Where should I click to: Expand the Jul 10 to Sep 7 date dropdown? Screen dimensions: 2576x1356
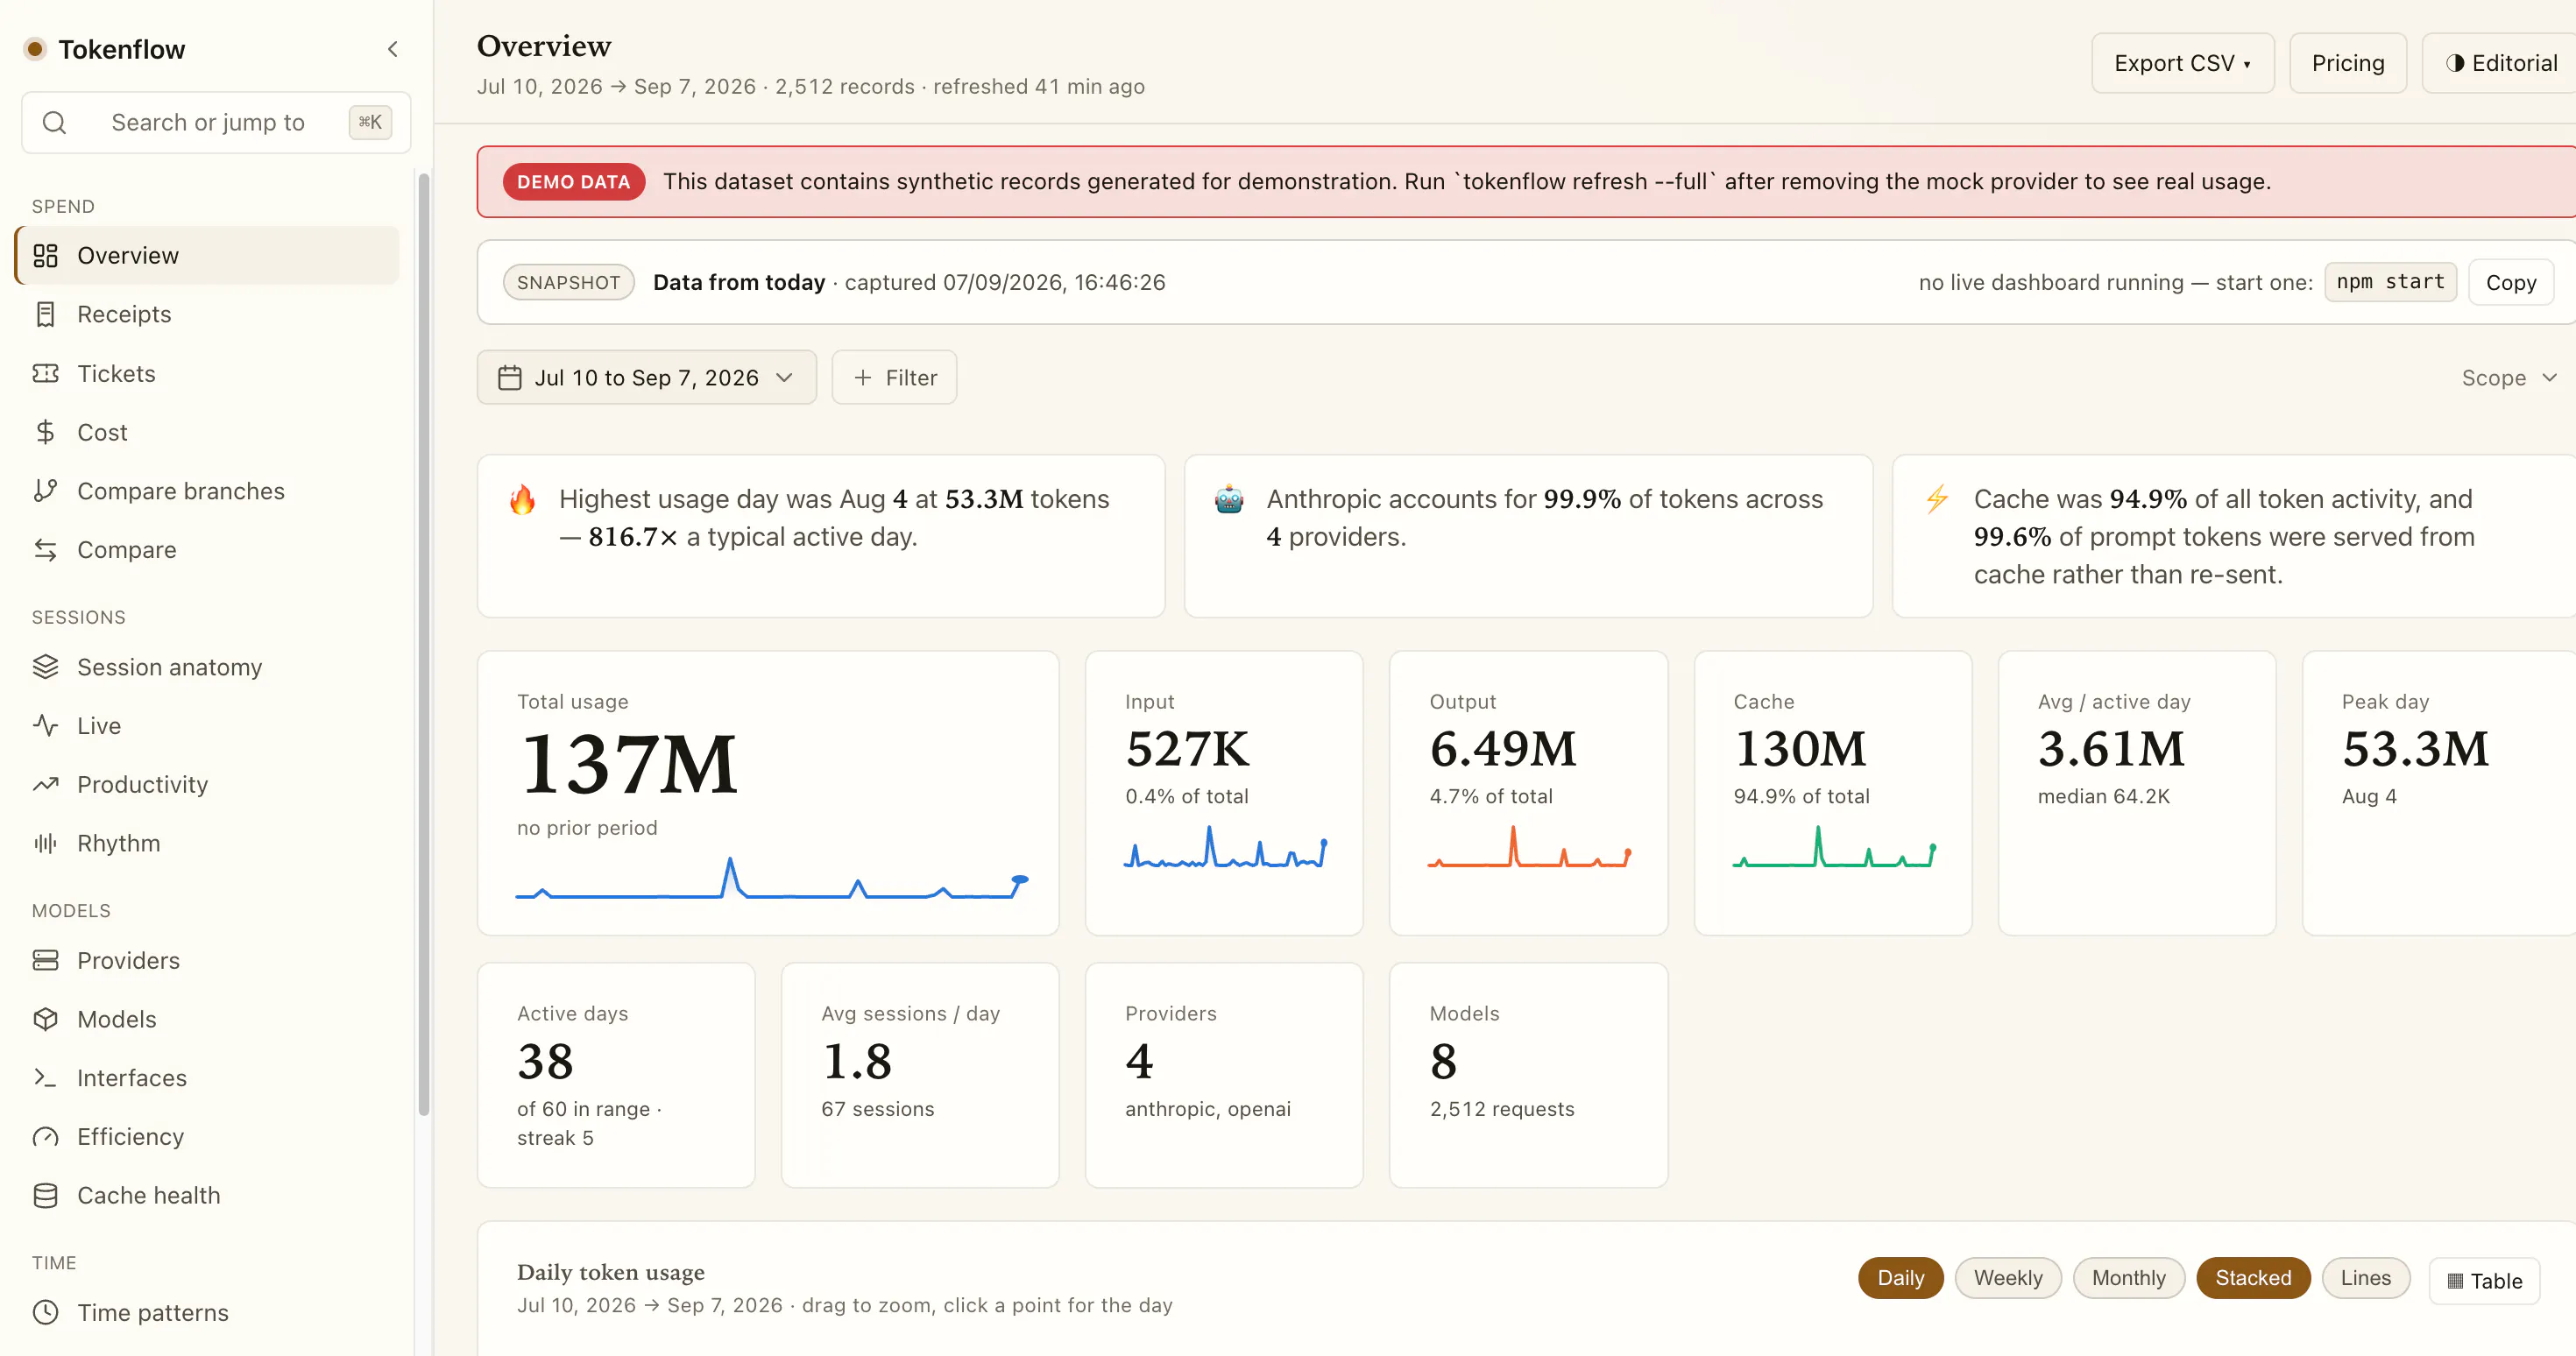(x=646, y=377)
